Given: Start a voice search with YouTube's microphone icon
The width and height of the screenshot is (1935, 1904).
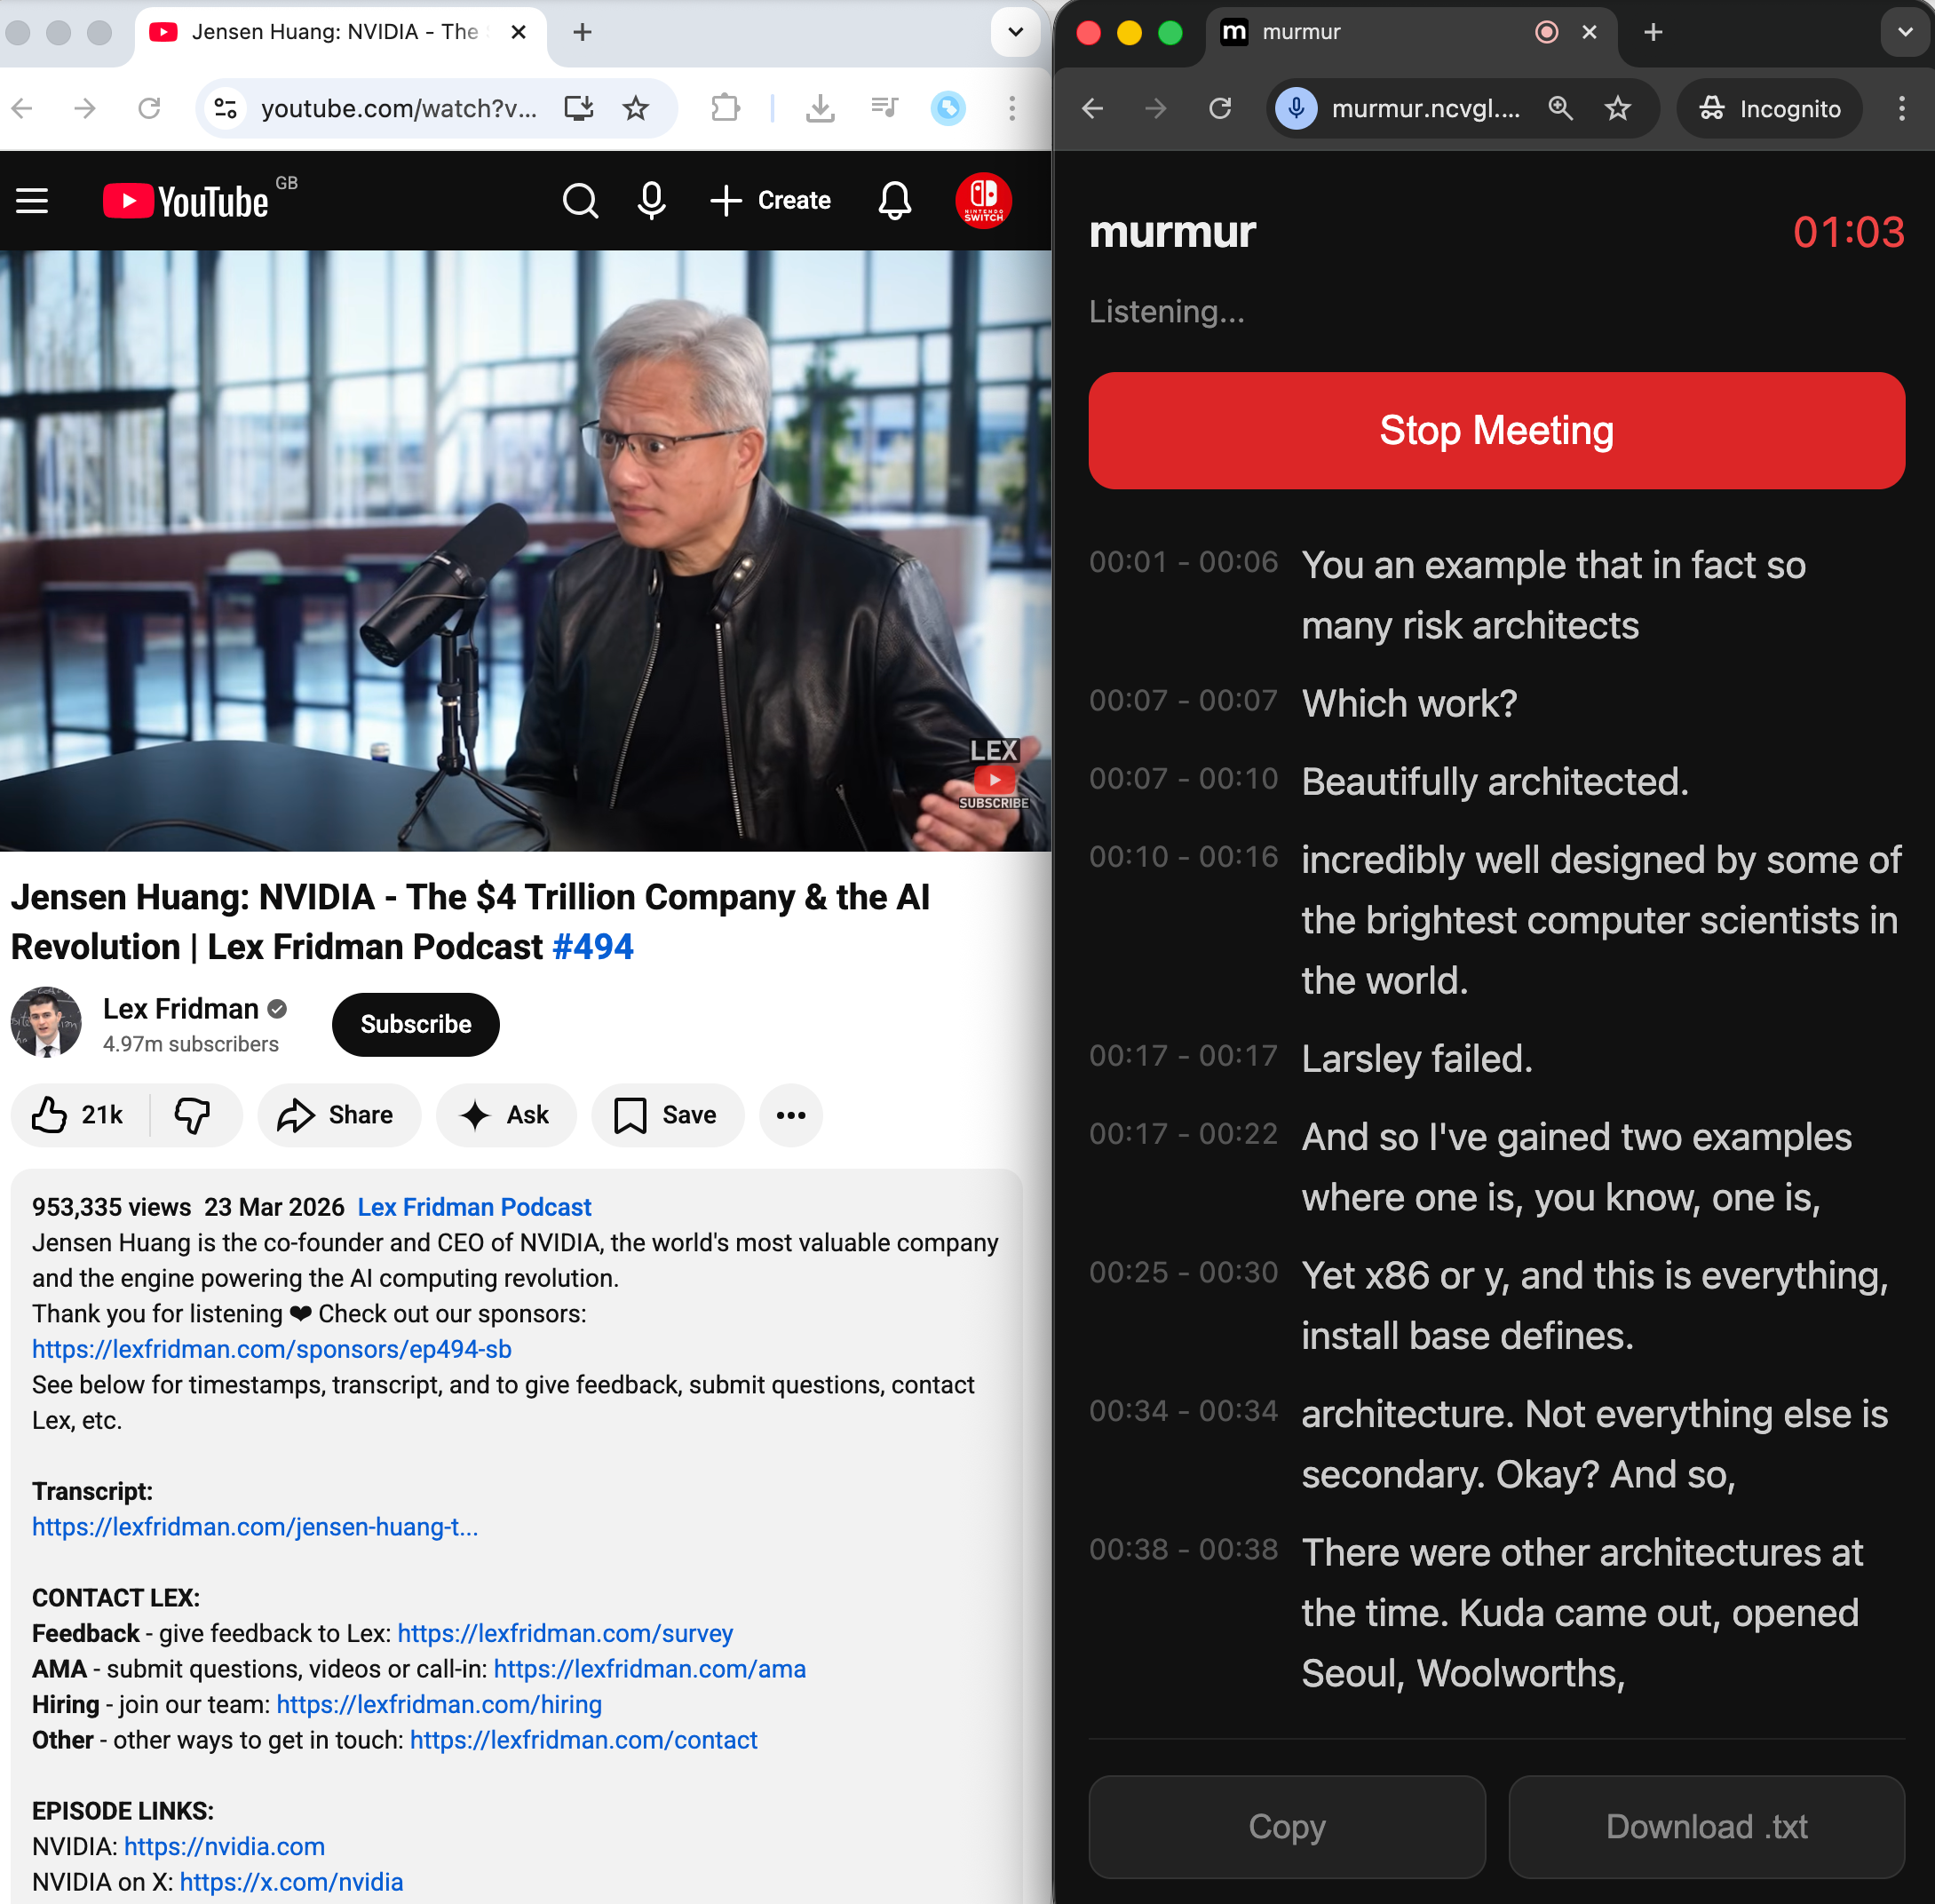Looking at the screenshot, I should coord(650,200).
